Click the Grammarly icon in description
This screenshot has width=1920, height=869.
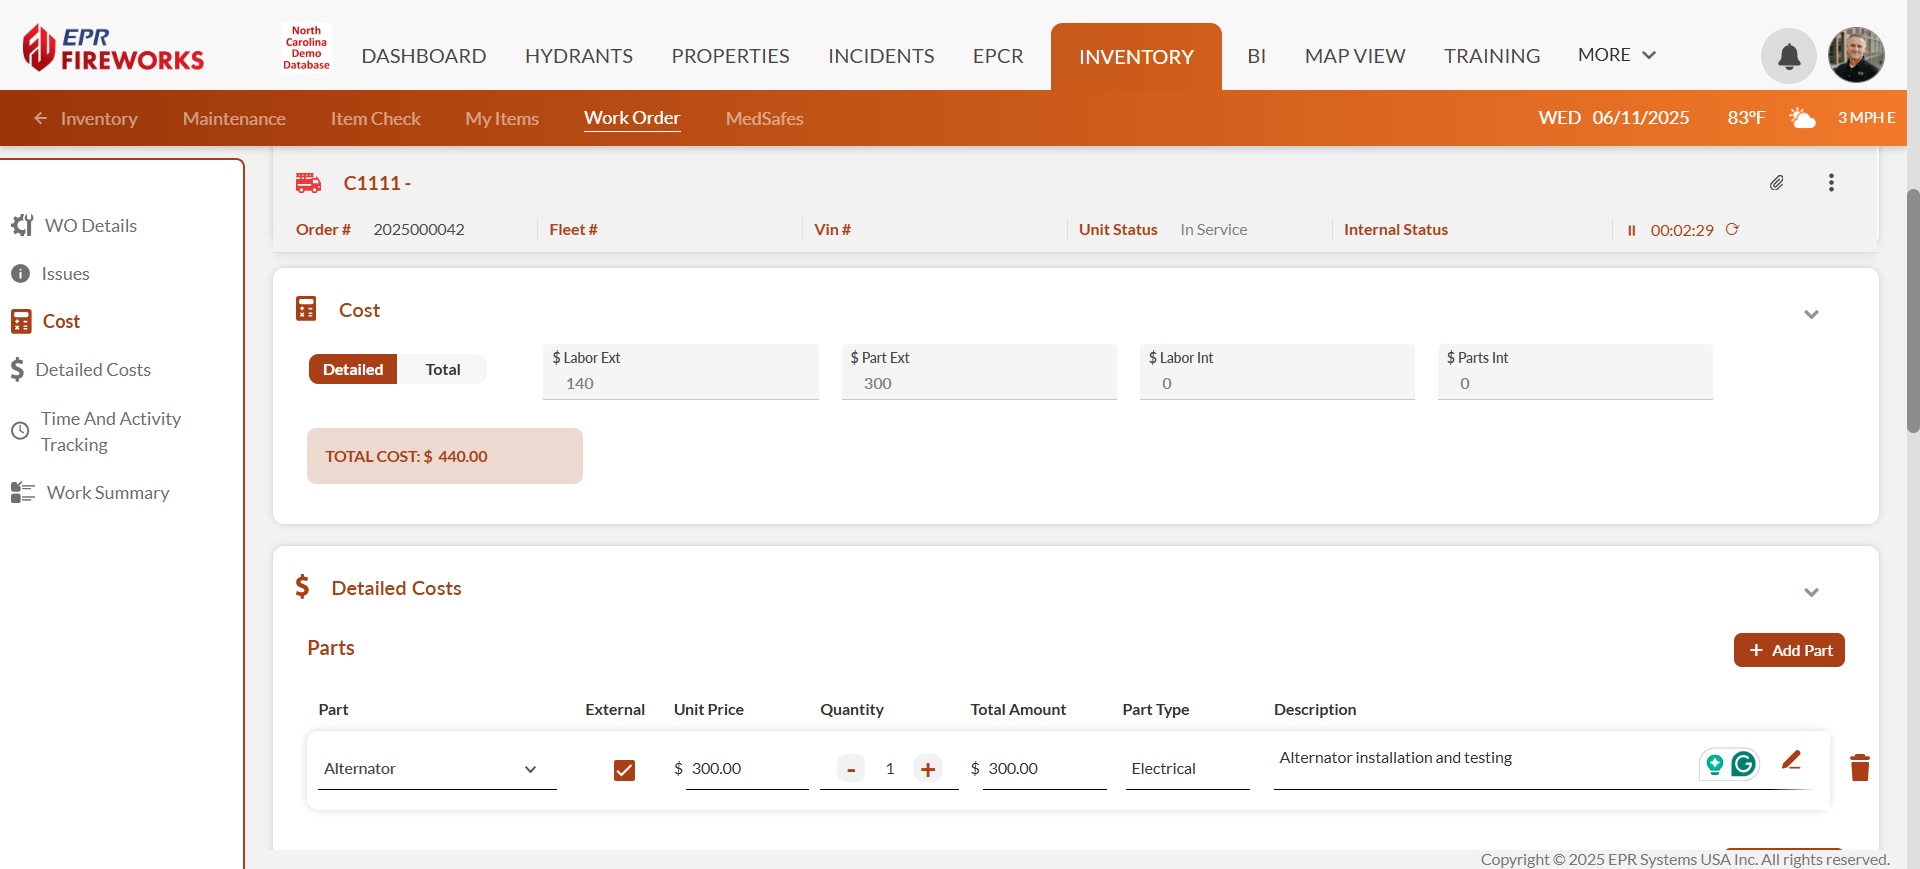point(1743,764)
